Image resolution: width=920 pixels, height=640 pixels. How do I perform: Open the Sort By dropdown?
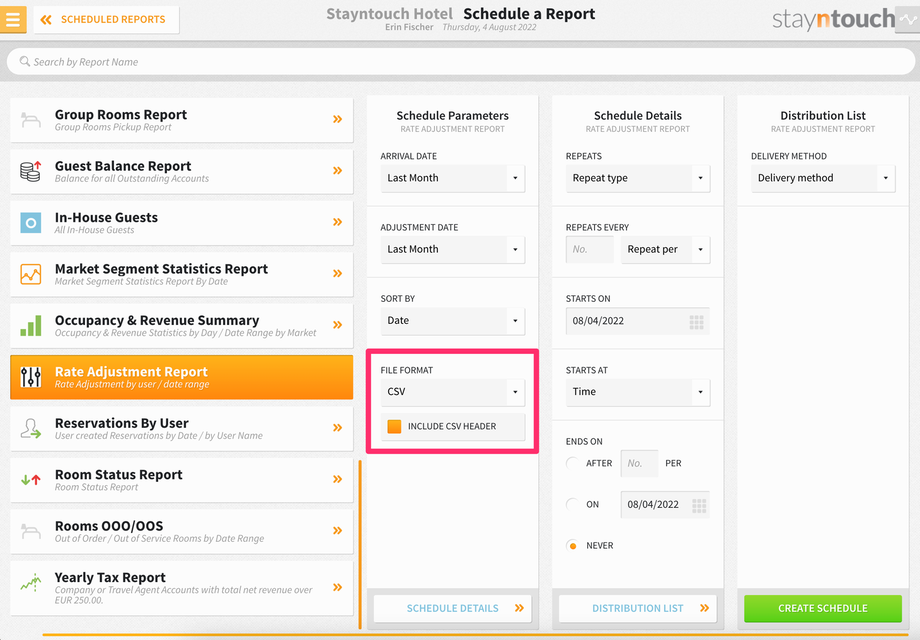coord(452,321)
